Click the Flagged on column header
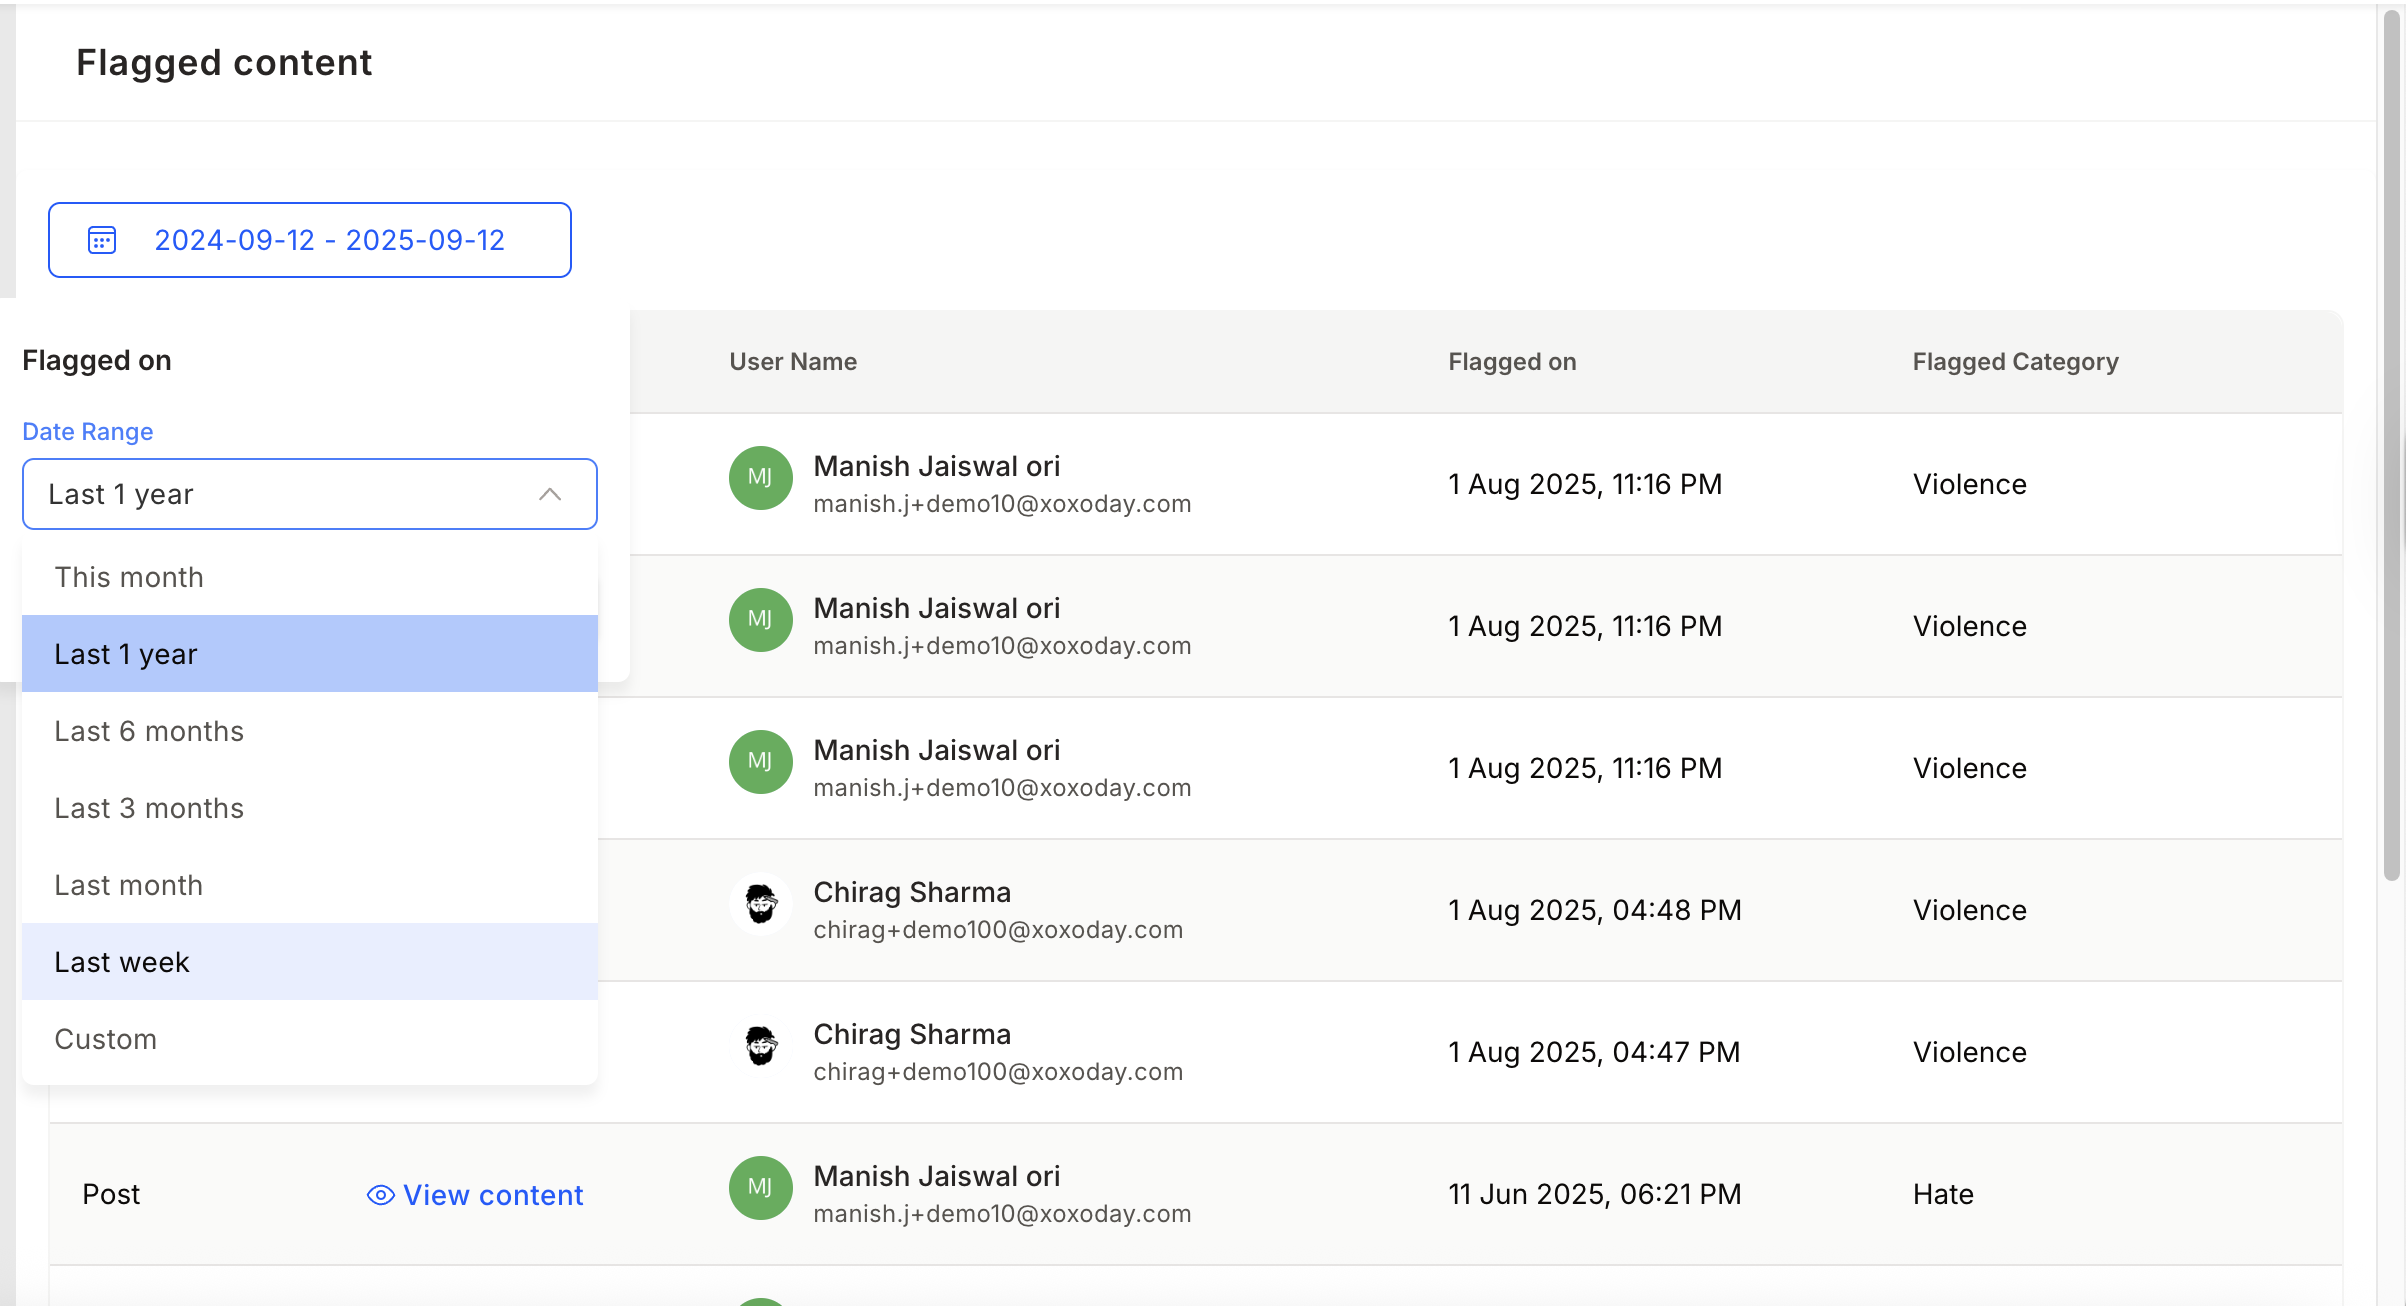2406x1306 pixels. tap(1512, 362)
